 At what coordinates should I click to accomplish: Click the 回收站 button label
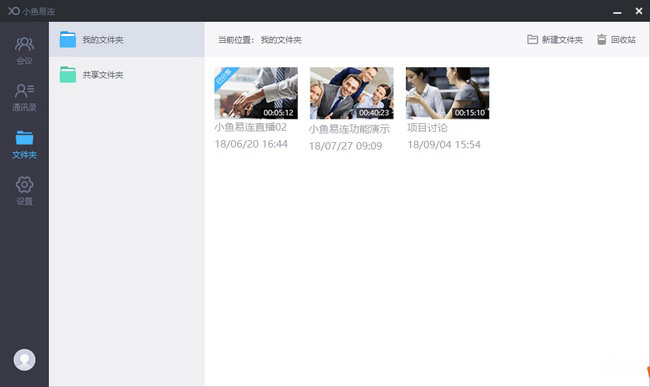(x=623, y=40)
